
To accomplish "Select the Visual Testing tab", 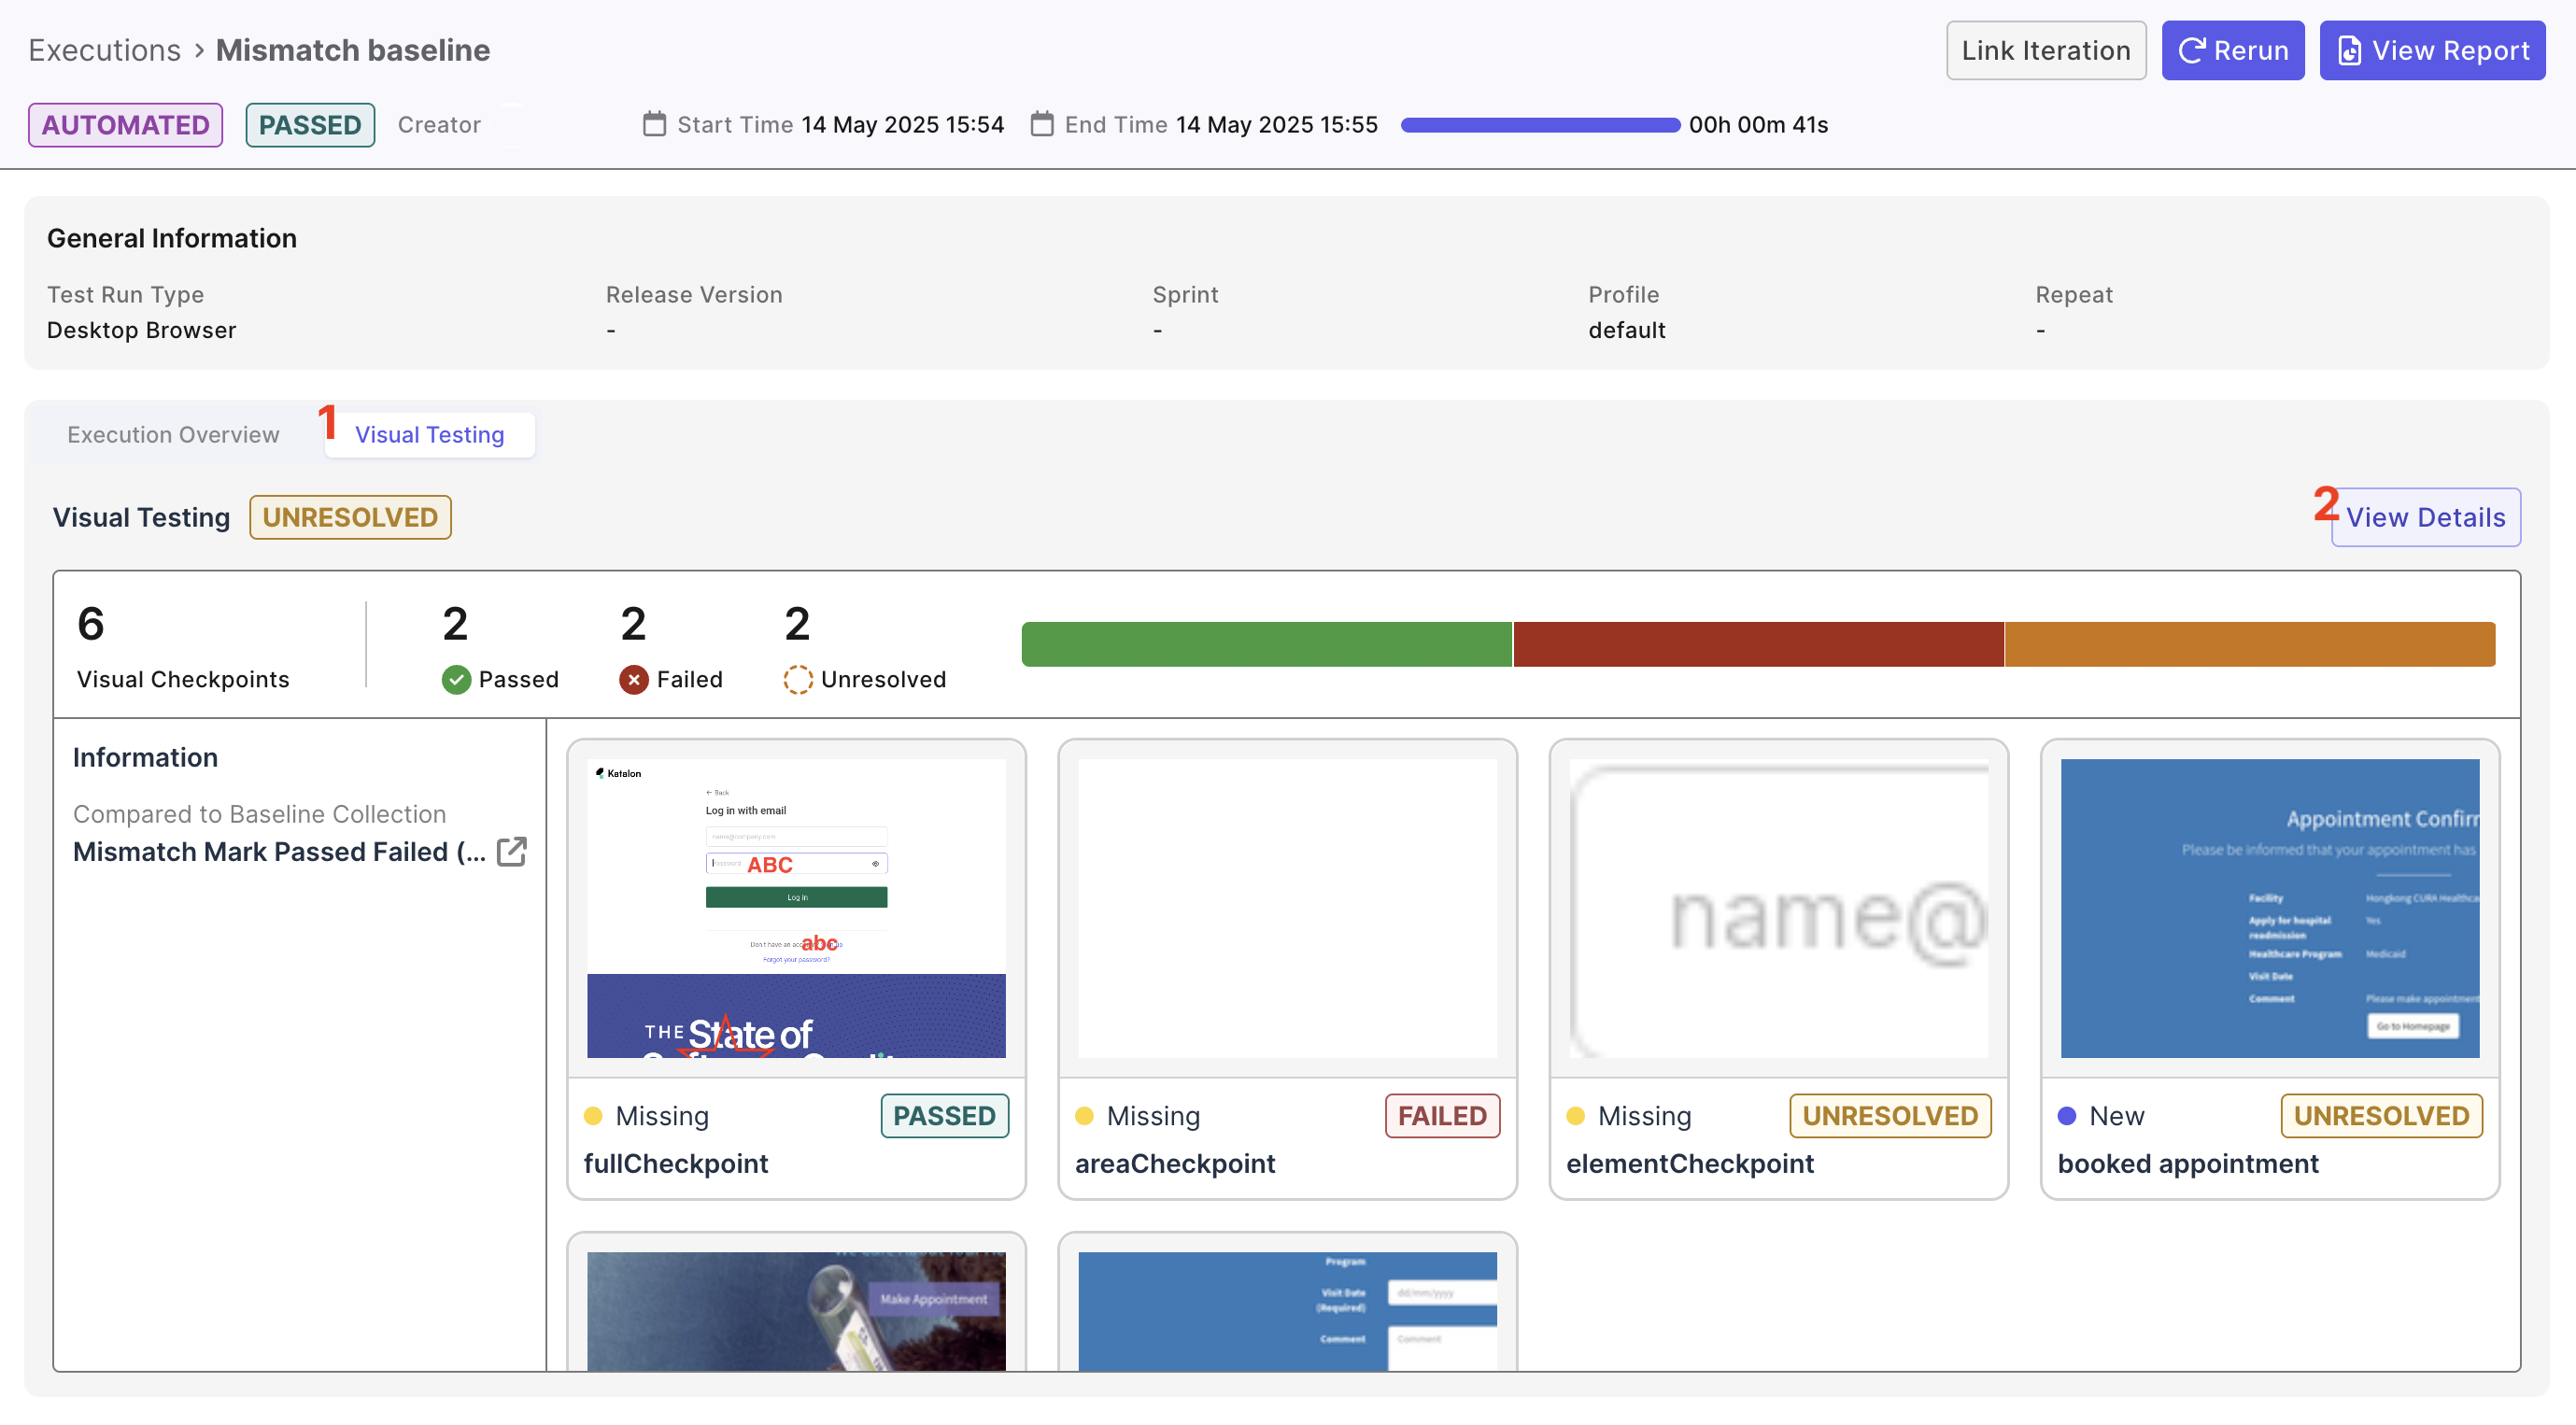I will pos(429,434).
